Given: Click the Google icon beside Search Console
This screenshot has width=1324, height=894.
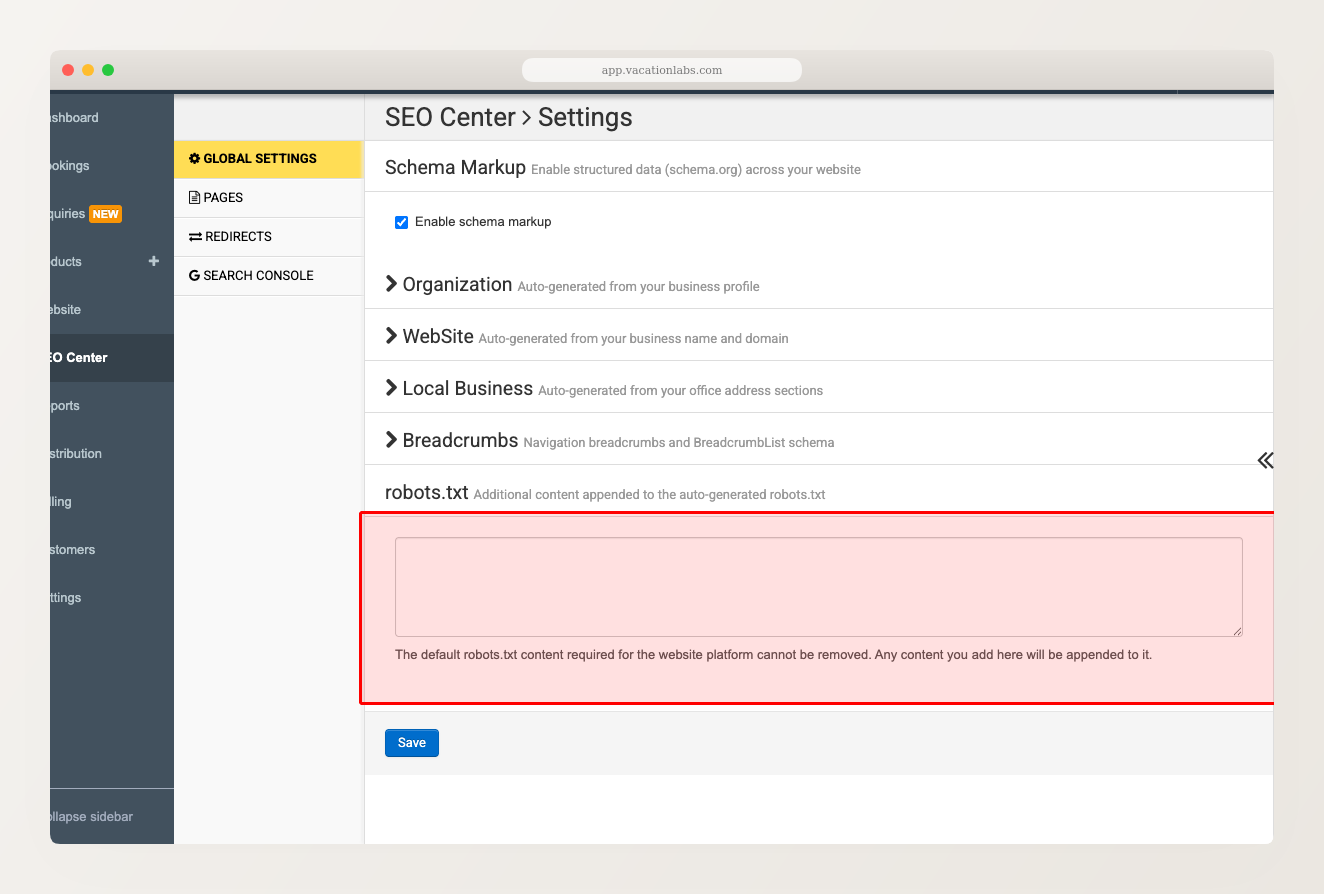Looking at the screenshot, I should click(x=194, y=276).
